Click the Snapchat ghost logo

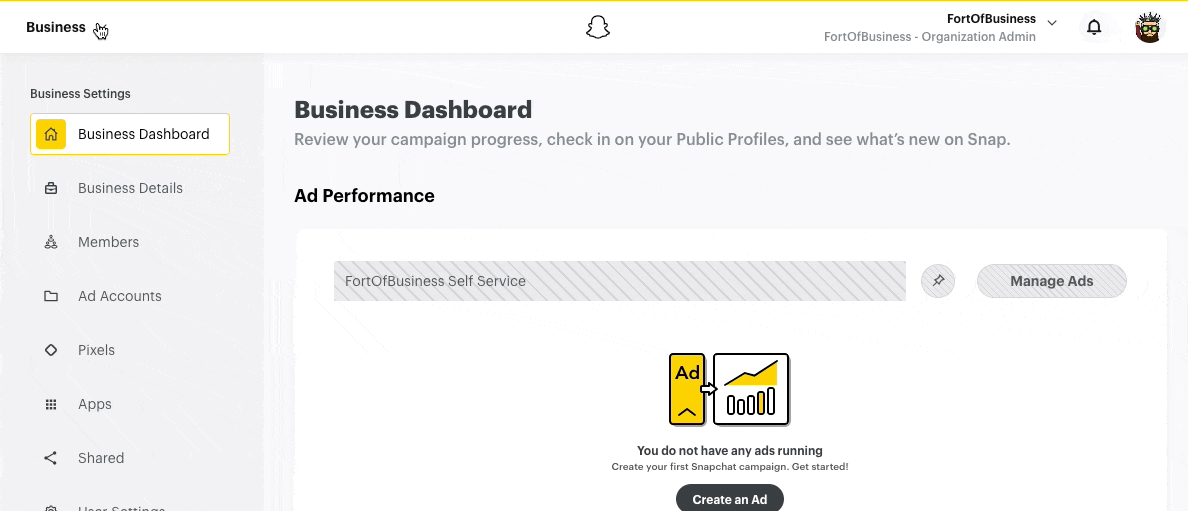pos(598,27)
